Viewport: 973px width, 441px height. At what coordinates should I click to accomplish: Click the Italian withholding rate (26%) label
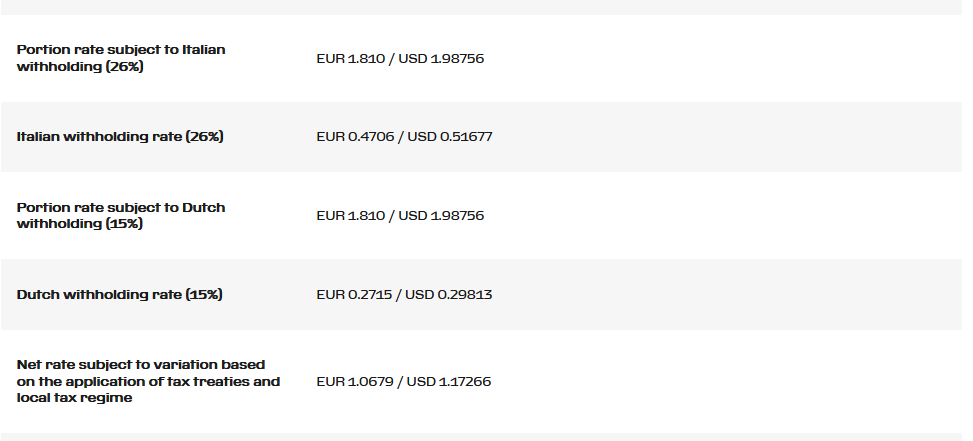point(120,136)
